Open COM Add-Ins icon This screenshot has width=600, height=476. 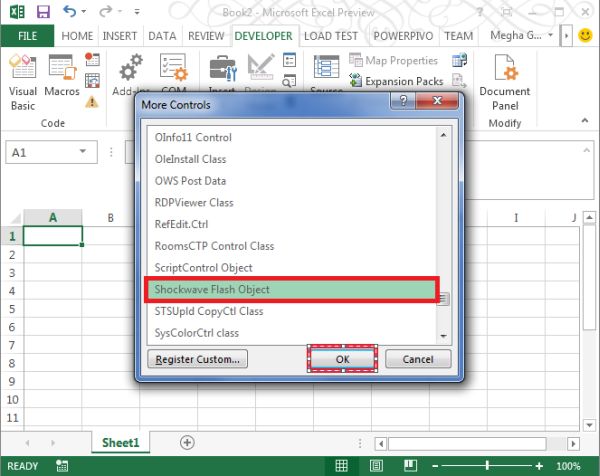click(x=174, y=67)
